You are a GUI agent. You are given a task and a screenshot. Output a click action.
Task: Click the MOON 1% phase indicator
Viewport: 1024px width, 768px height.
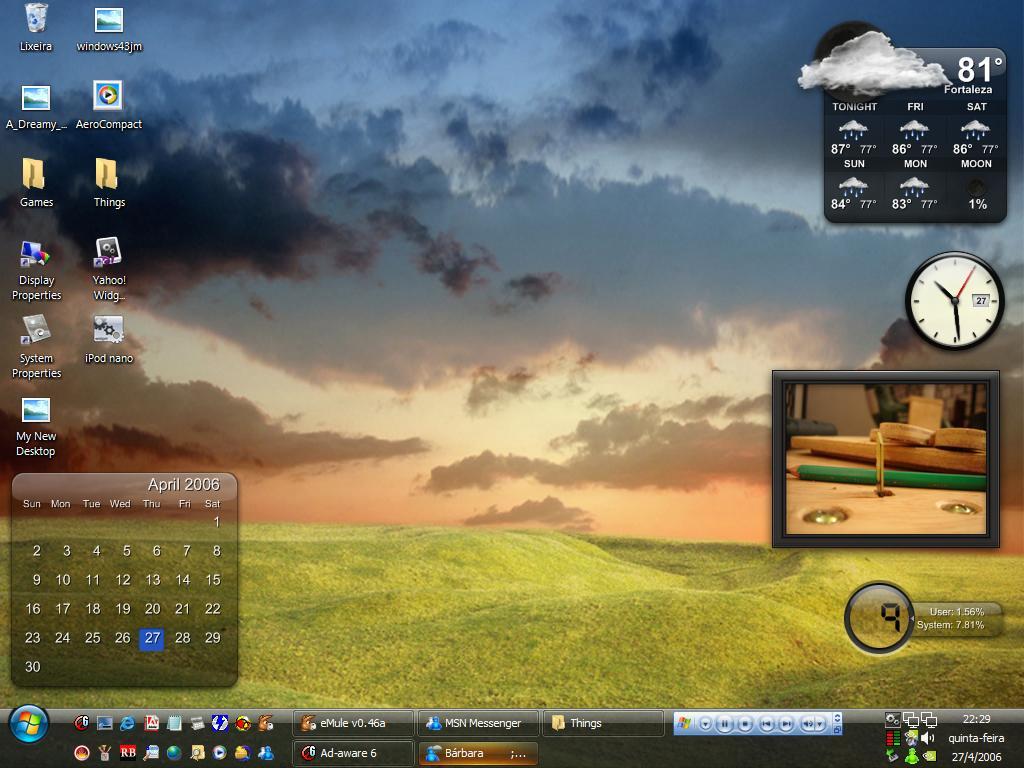(x=976, y=186)
